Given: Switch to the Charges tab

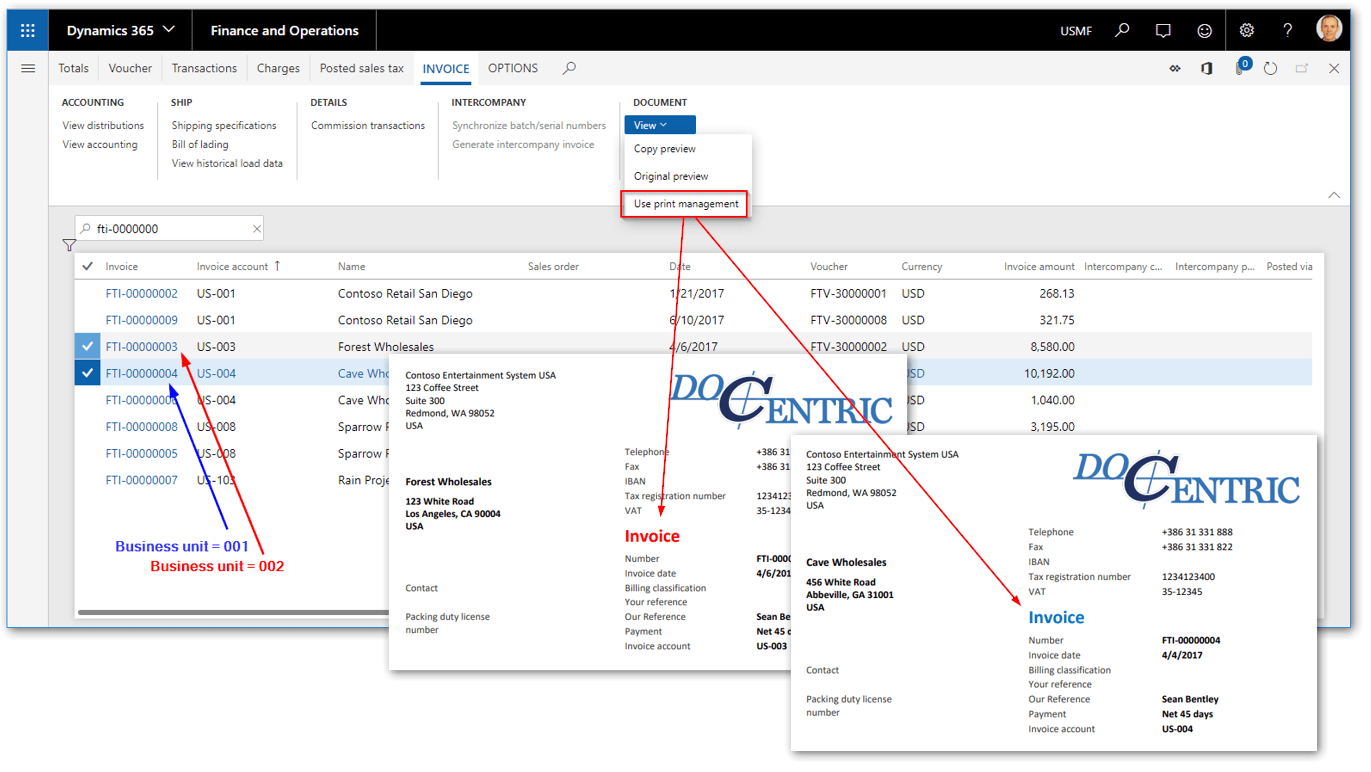Looking at the screenshot, I should tap(278, 68).
